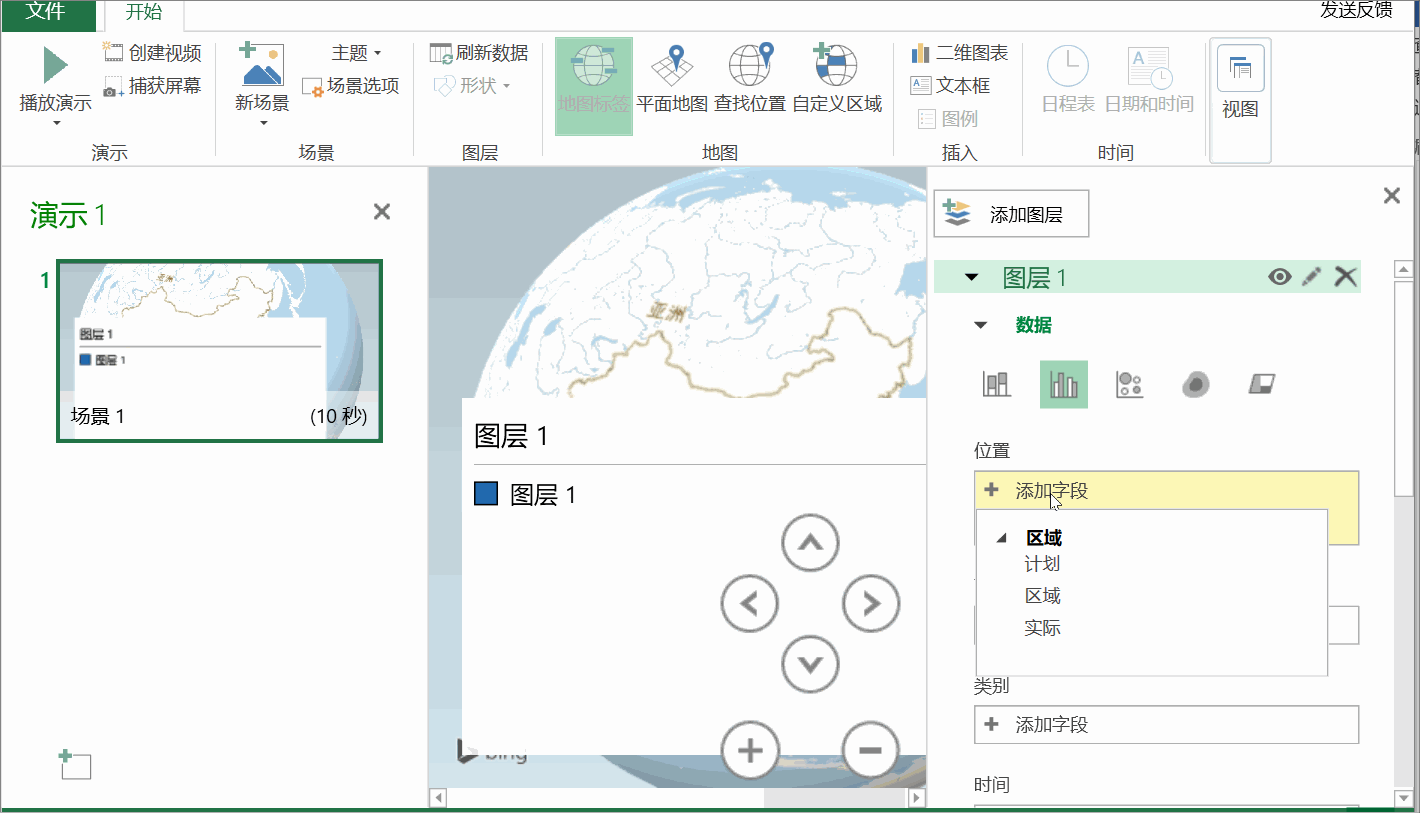Toggle 地图标签 map labels
The width and height of the screenshot is (1420, 813).
click(594, 86)
